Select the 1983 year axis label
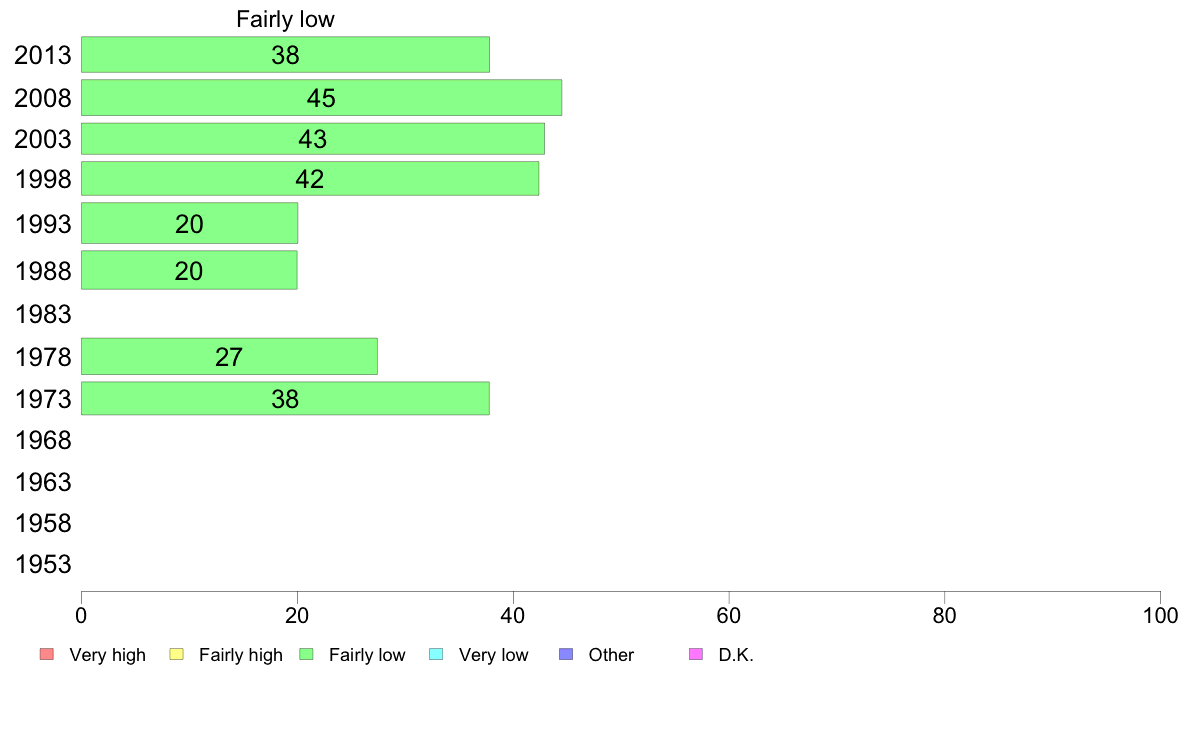 click(43, 315)
